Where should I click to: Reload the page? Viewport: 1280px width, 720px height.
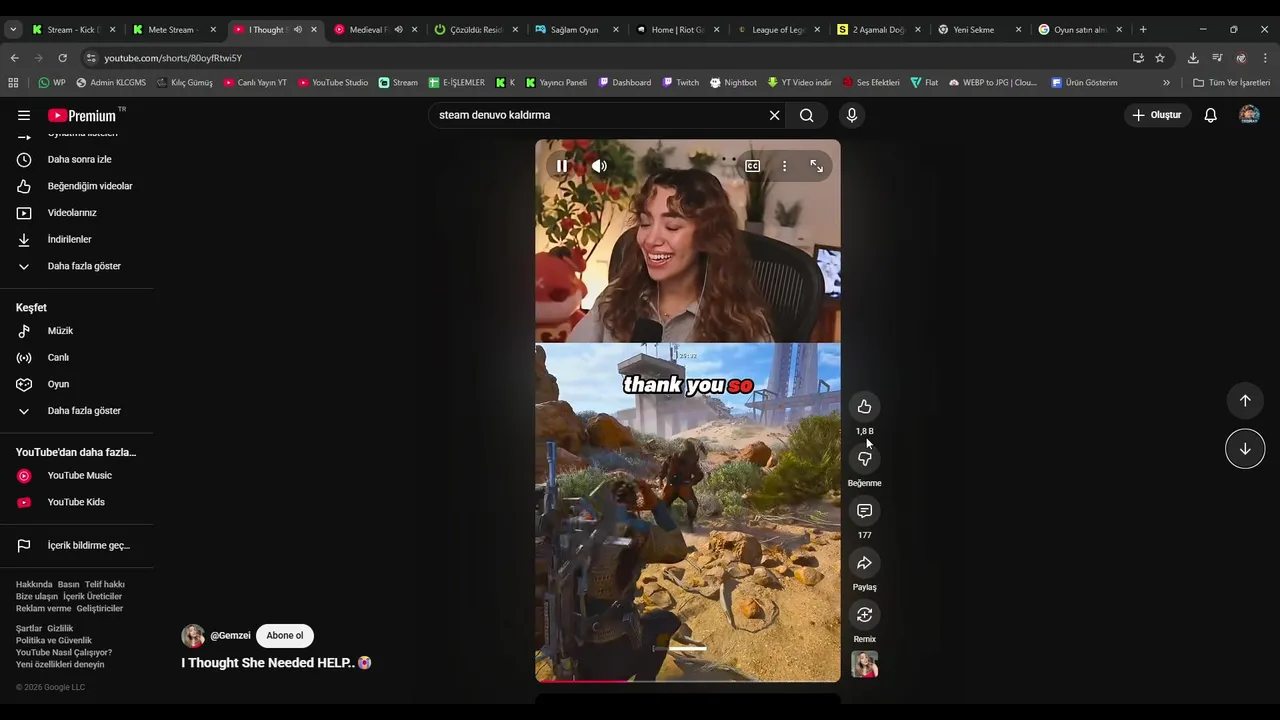tap(62, 58)
